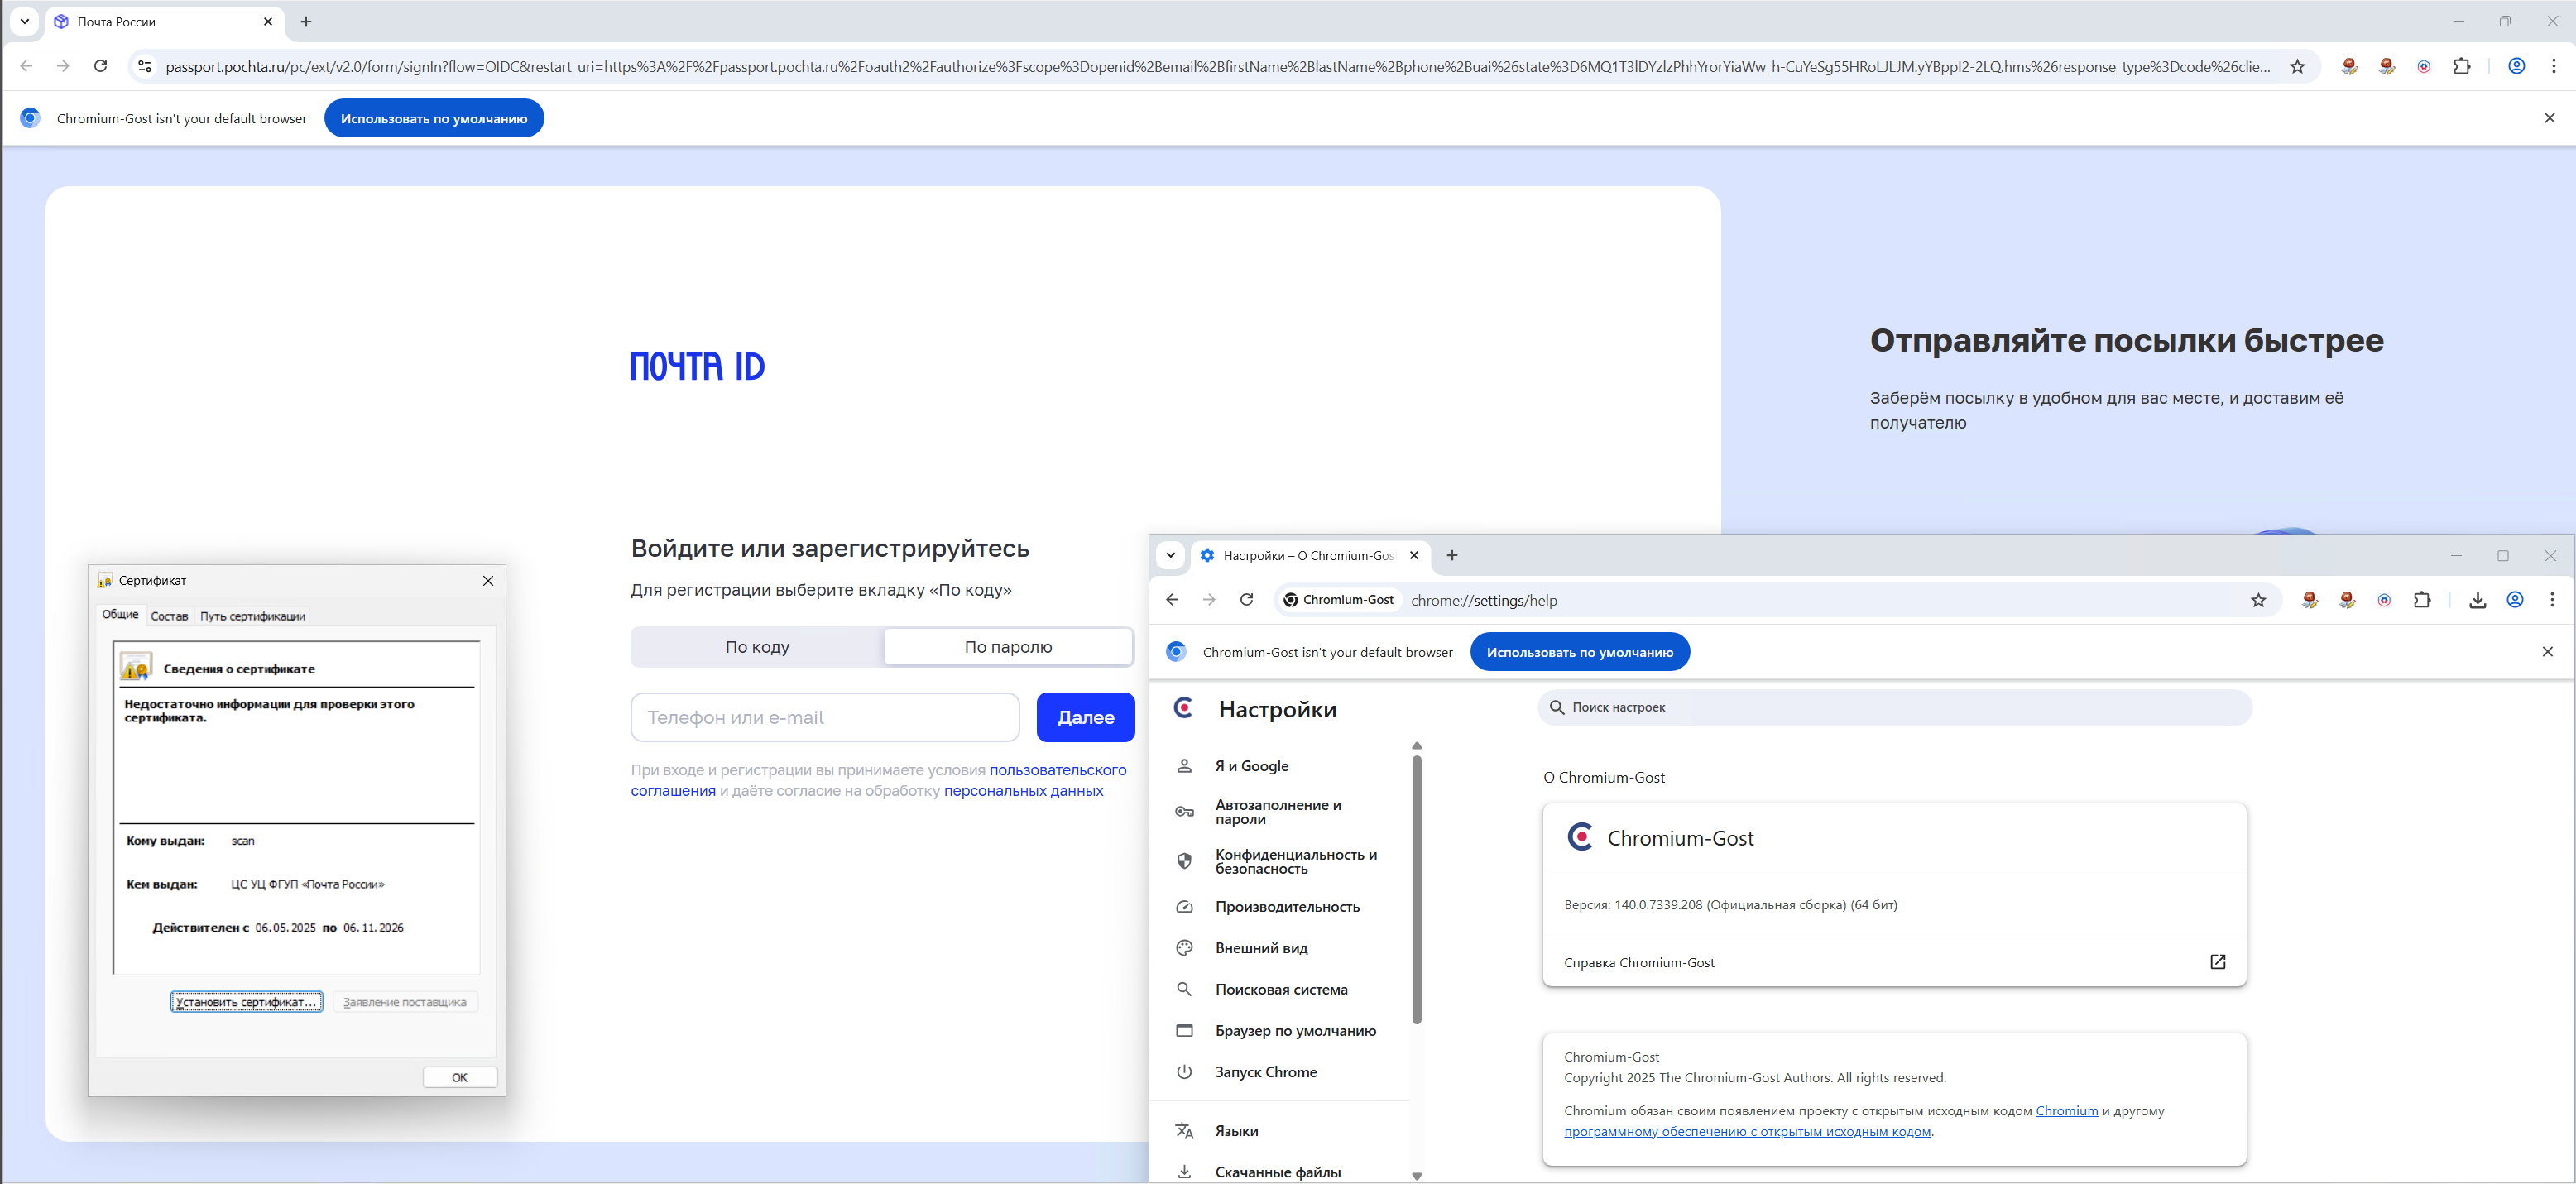Expand tab search dropdown in top browser
Screen dimensions: 2576x1184
[x=24, y=21]
